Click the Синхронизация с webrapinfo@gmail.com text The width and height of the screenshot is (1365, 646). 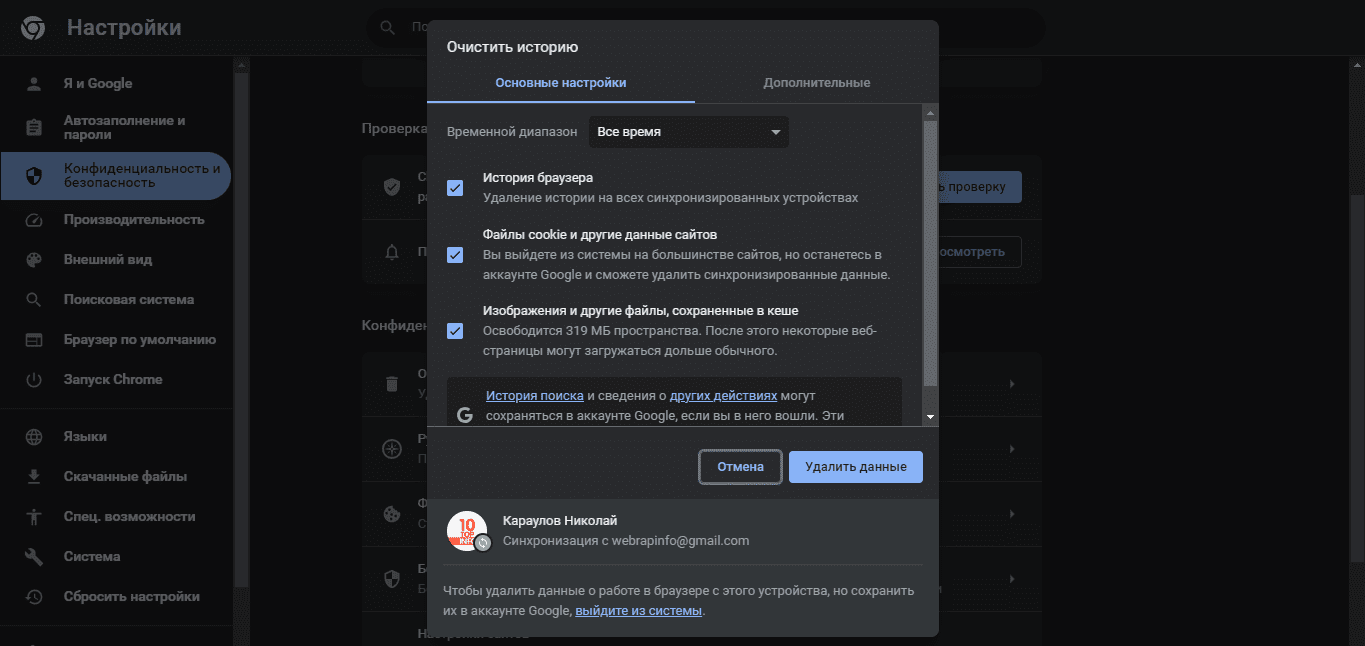click(x=626, y=541)
